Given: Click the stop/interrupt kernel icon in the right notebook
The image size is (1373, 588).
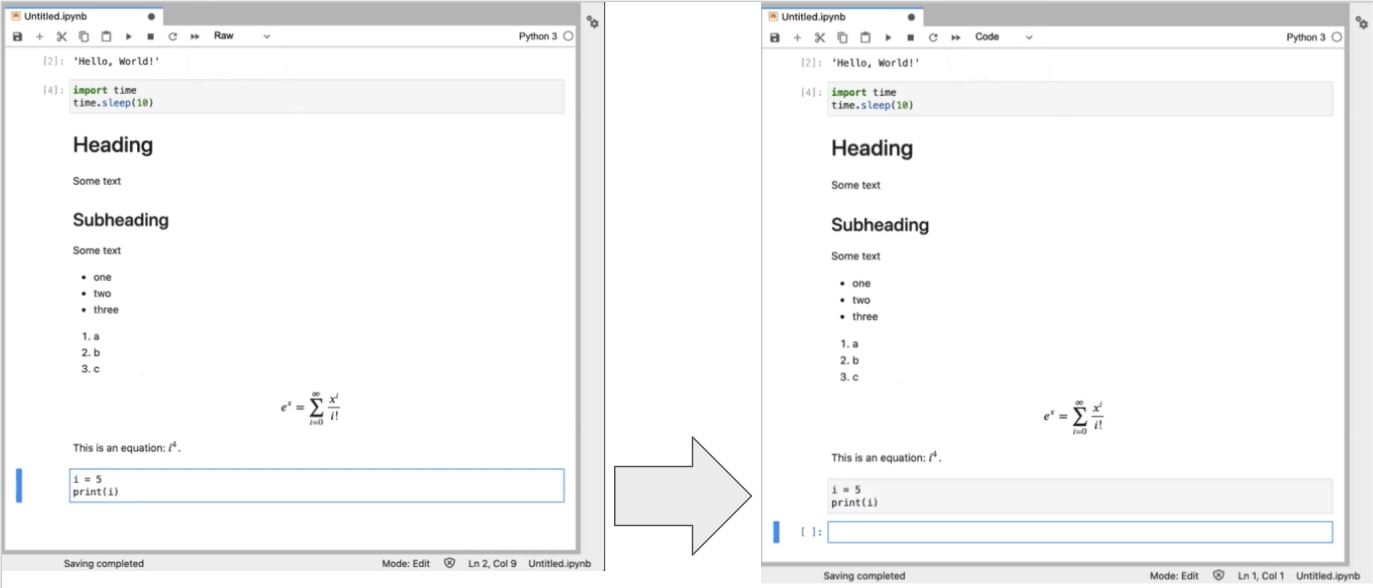Looking at the screenshot, I should (x=910, y=37).
